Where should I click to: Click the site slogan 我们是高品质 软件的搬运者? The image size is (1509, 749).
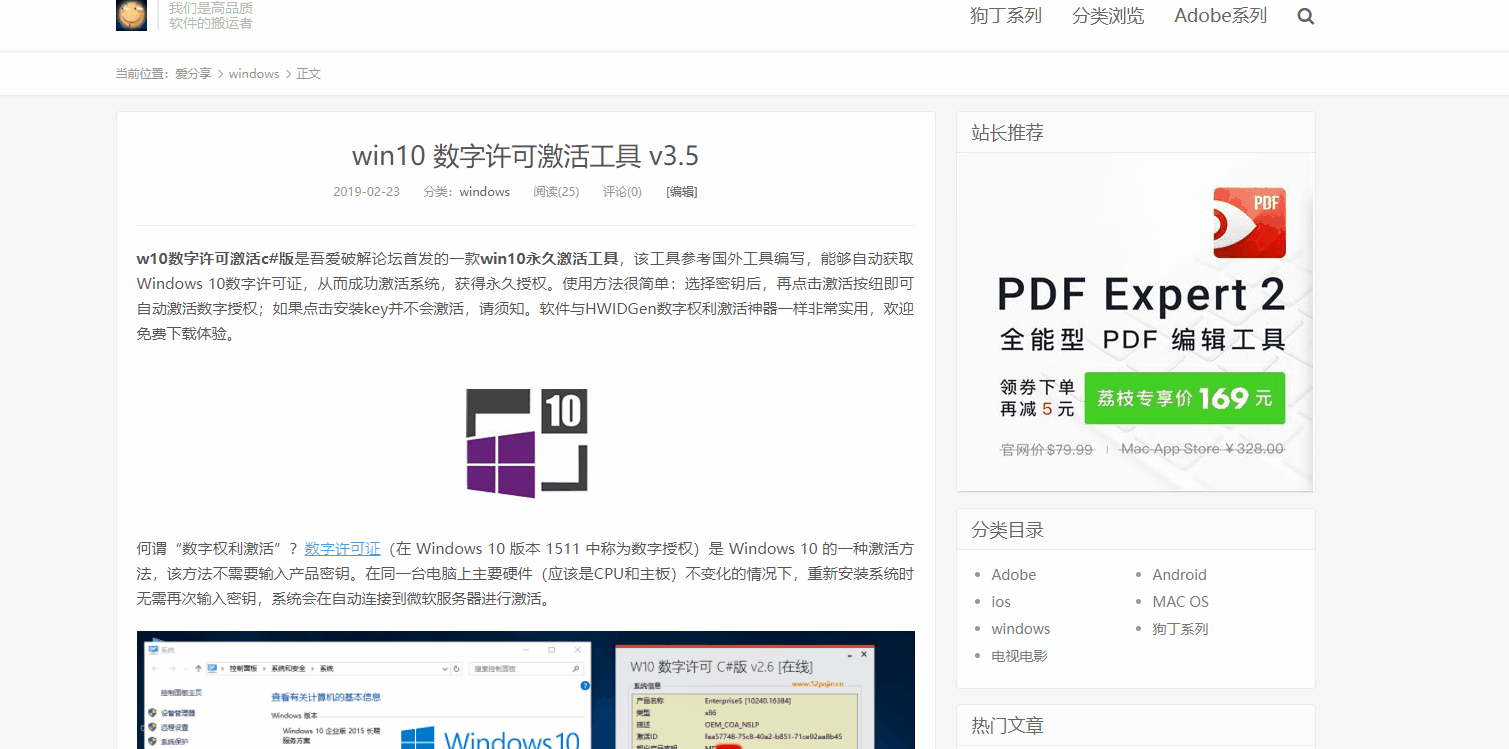211,15
